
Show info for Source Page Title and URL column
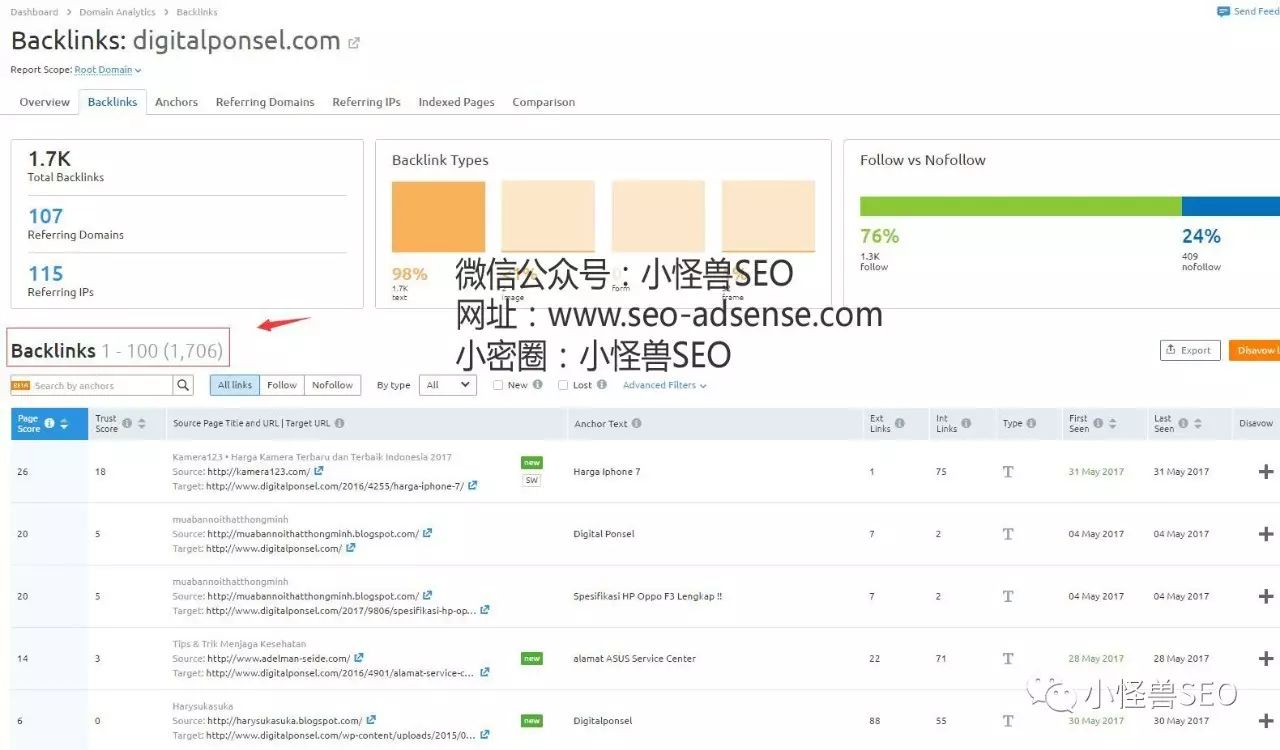tap(340, 423)
